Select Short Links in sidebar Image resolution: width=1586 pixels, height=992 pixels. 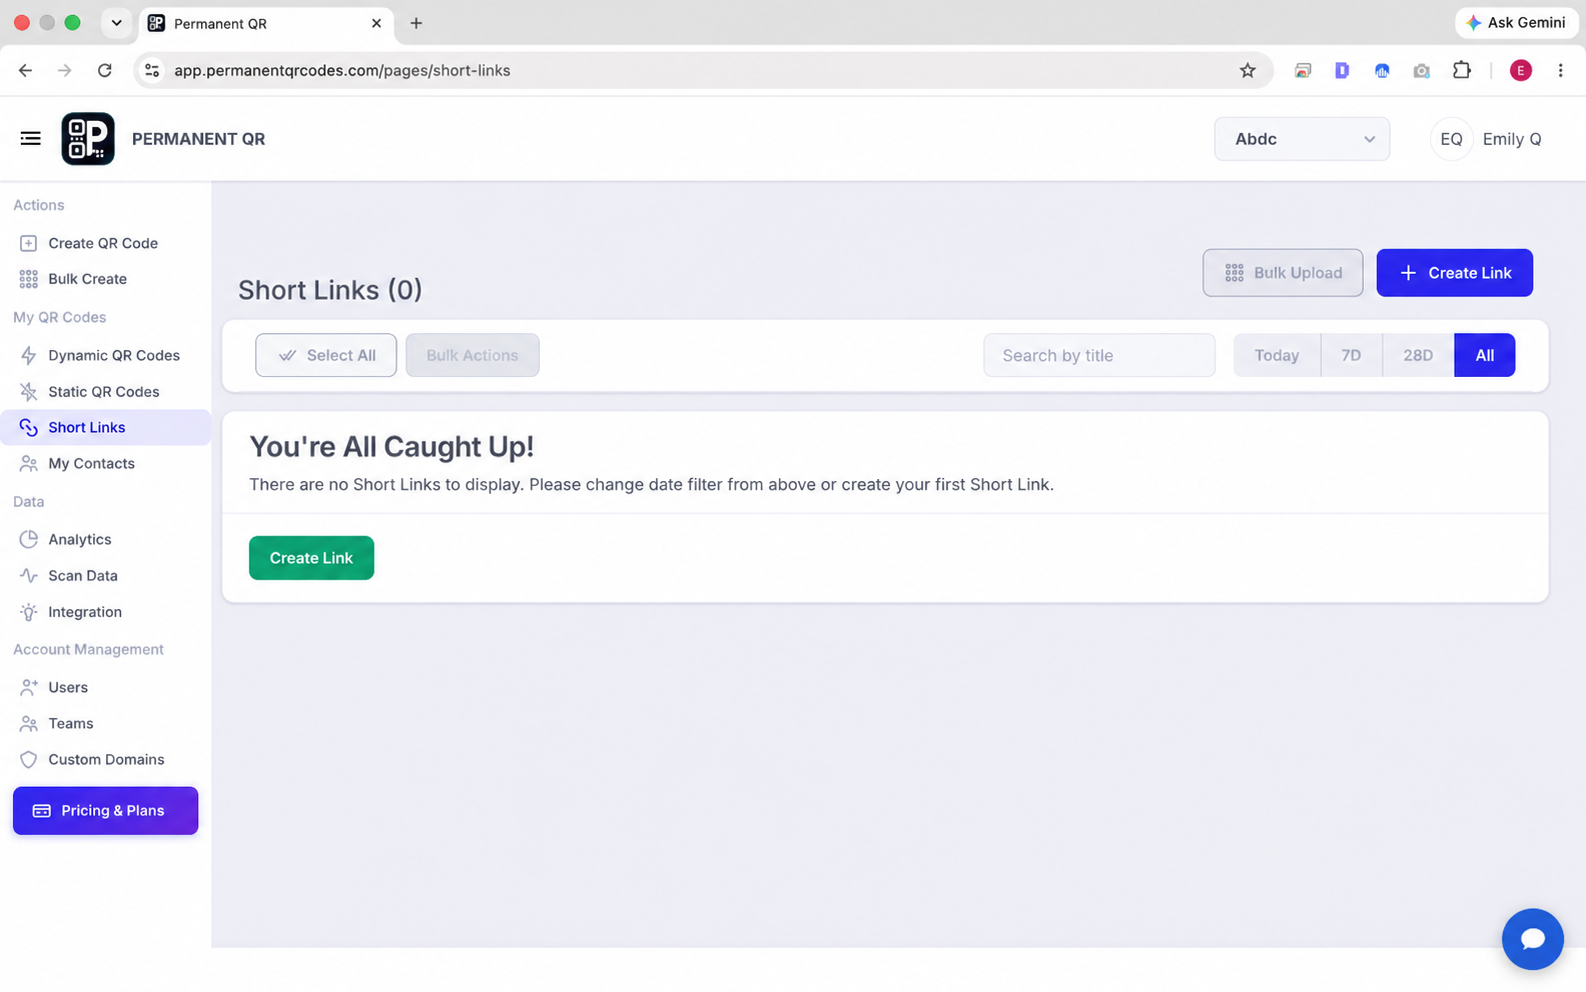point(105,428)
